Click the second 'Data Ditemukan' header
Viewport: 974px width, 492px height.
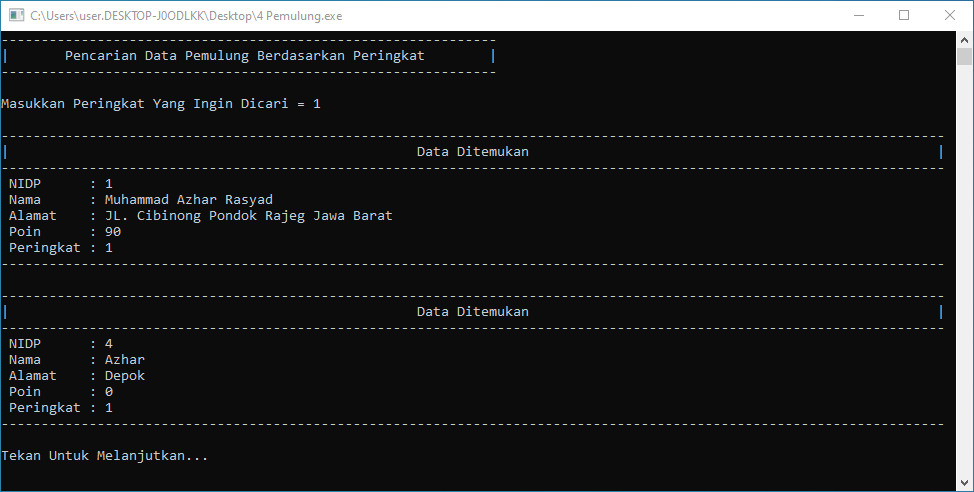coord(473,312)
